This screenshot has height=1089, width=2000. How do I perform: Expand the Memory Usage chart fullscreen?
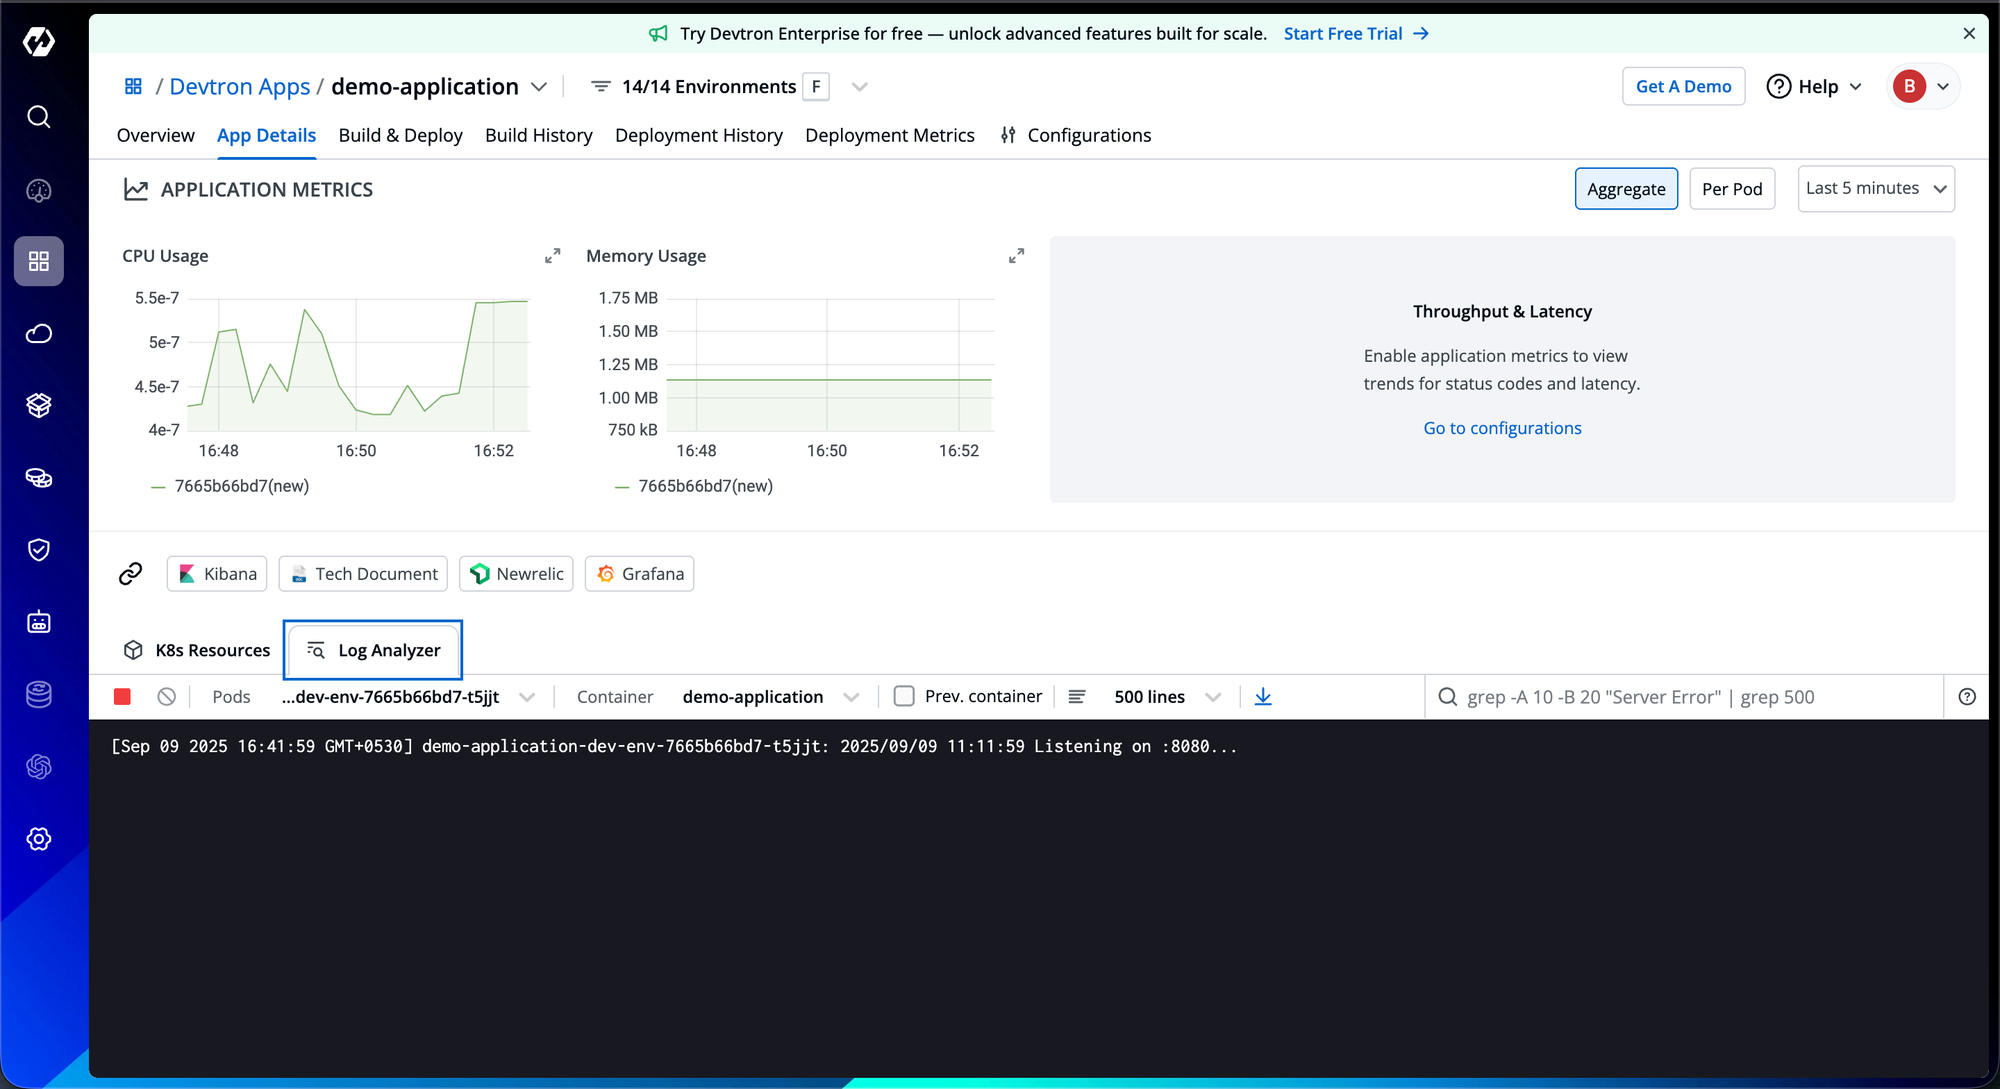pyautogui.click(x=1016, y=256)
